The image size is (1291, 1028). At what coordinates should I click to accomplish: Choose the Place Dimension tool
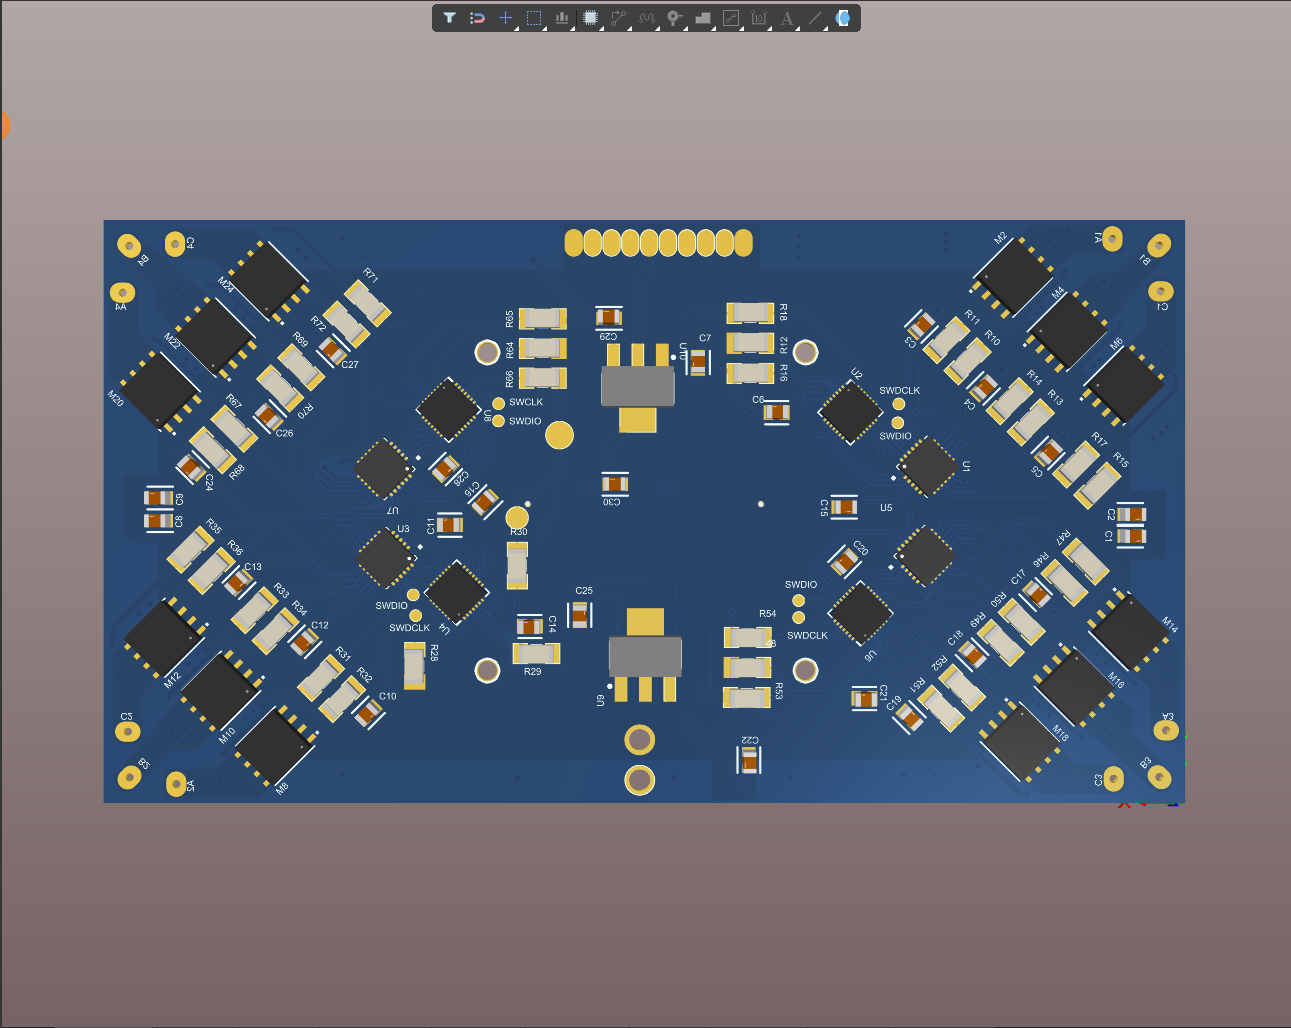pos(759,18)
